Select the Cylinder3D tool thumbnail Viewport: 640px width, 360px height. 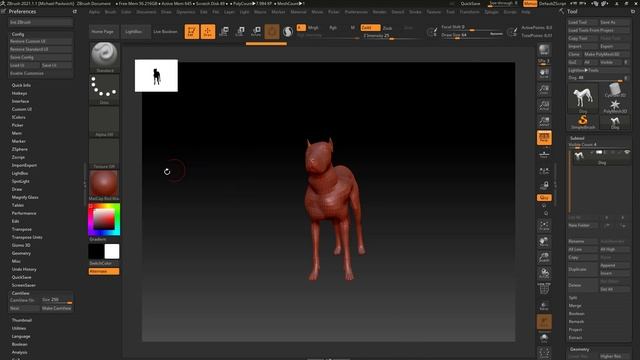tap(614, 90)
